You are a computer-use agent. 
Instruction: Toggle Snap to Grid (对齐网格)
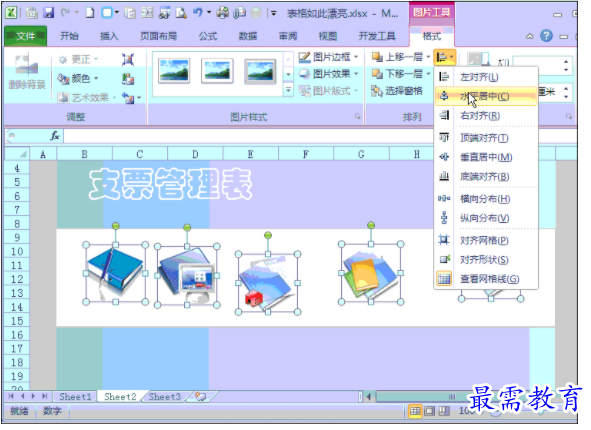tap(486, 240)
